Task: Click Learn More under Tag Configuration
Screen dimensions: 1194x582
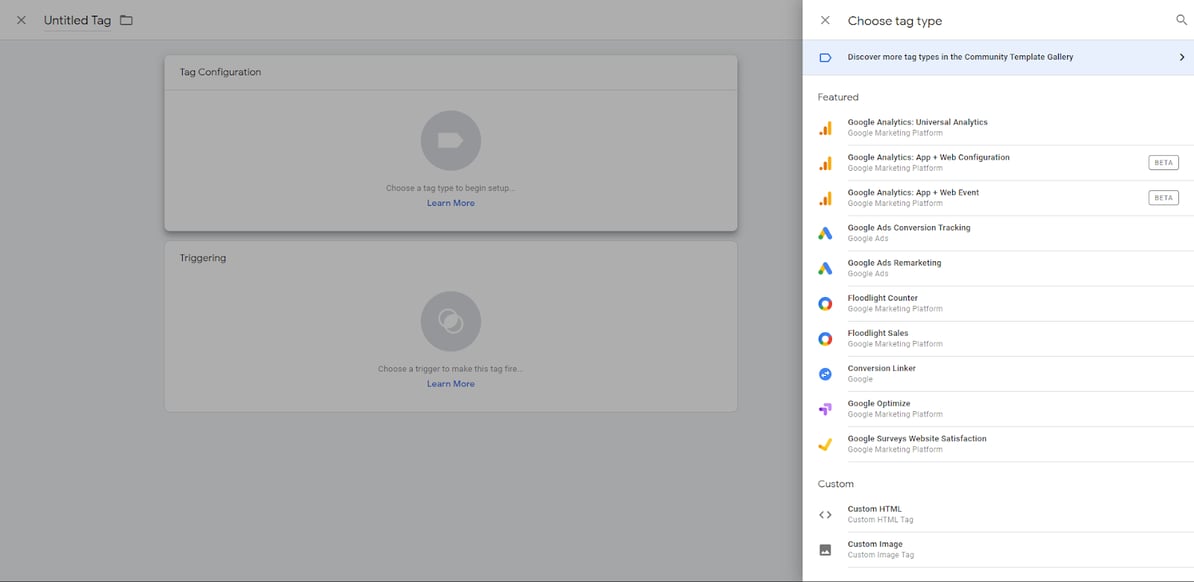Action: point(450,203)
